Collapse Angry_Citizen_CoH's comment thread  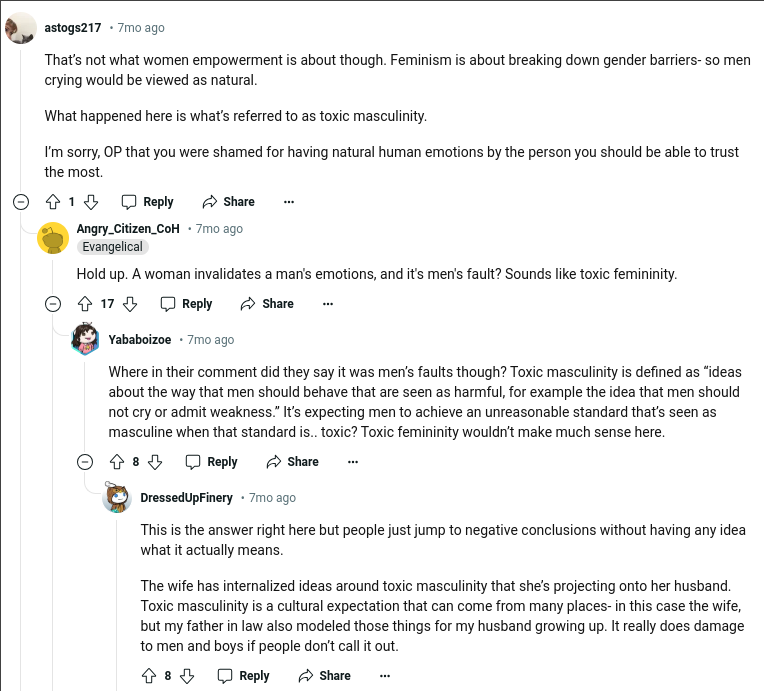[53, 303]
